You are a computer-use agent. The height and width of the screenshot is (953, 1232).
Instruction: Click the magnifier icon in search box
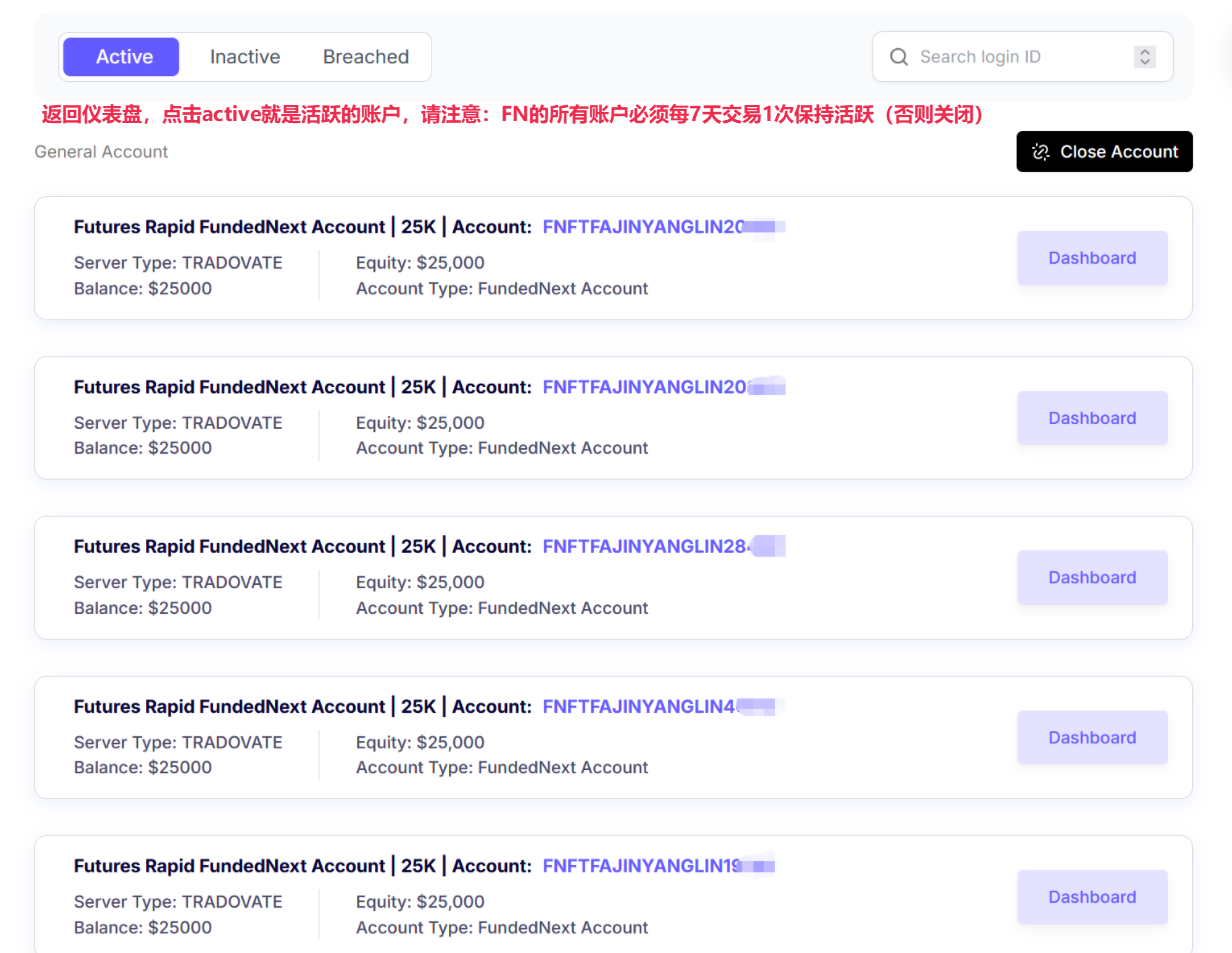click(900, 57)
